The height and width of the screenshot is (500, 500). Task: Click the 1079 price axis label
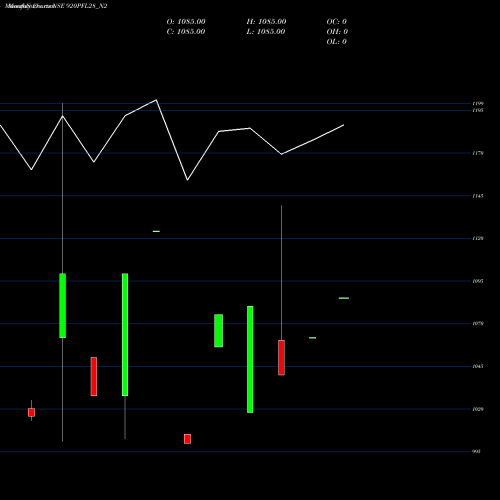click(x=478, y=323)
